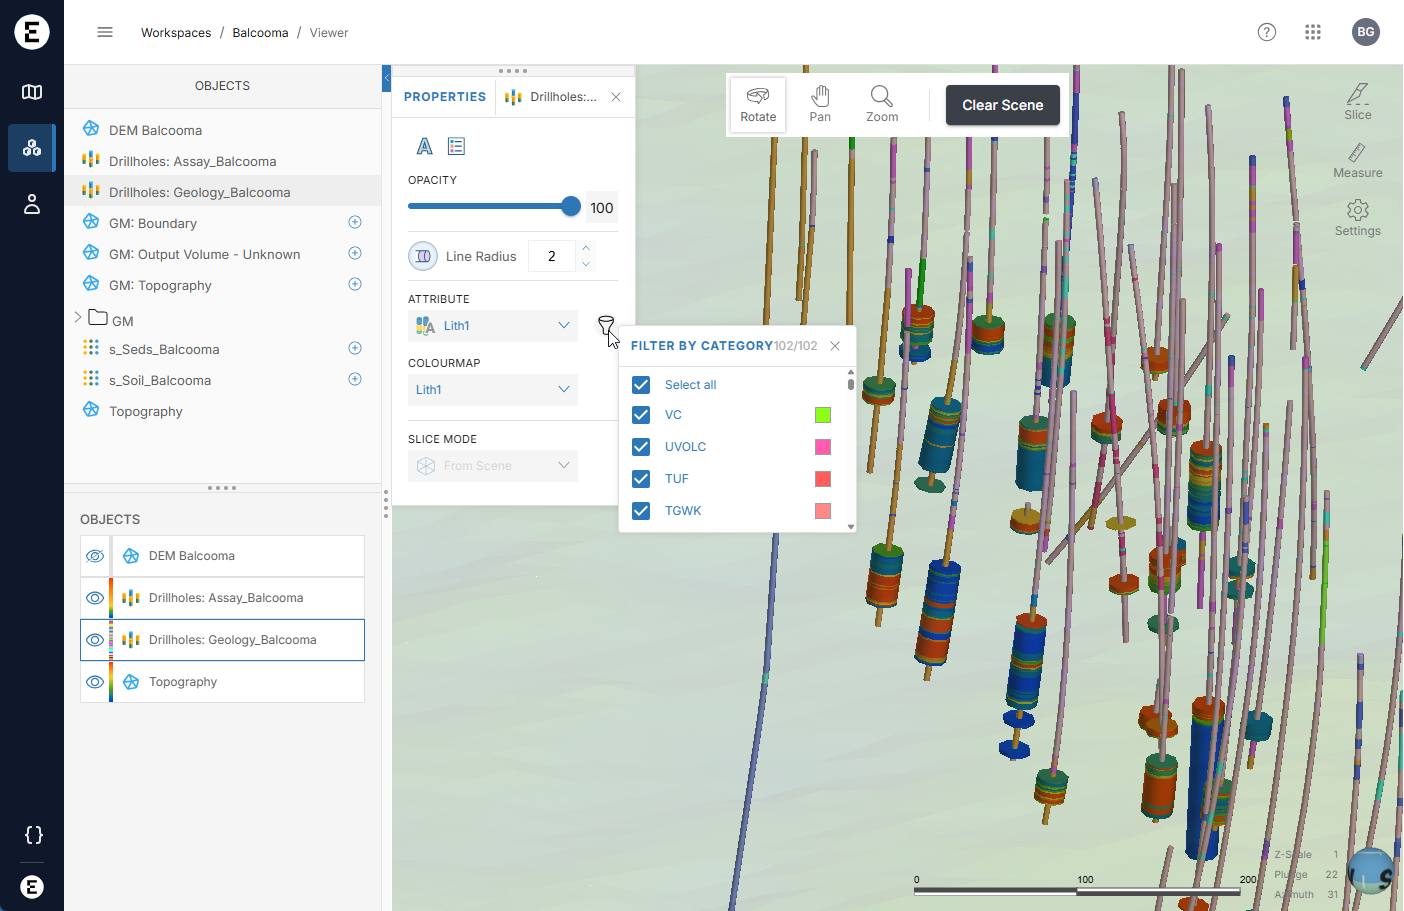Open the Colourmap Lith1 dropdown
Viewport: 1404px width, 911px height.
pyautogui.click(x=493, y=390)
